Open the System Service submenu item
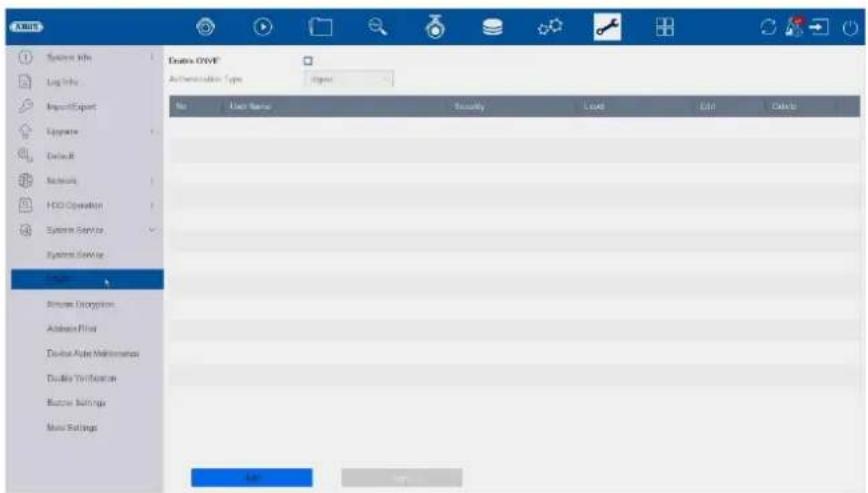The height and width of the screenshot is (493, 868). (x=75, y=255)
